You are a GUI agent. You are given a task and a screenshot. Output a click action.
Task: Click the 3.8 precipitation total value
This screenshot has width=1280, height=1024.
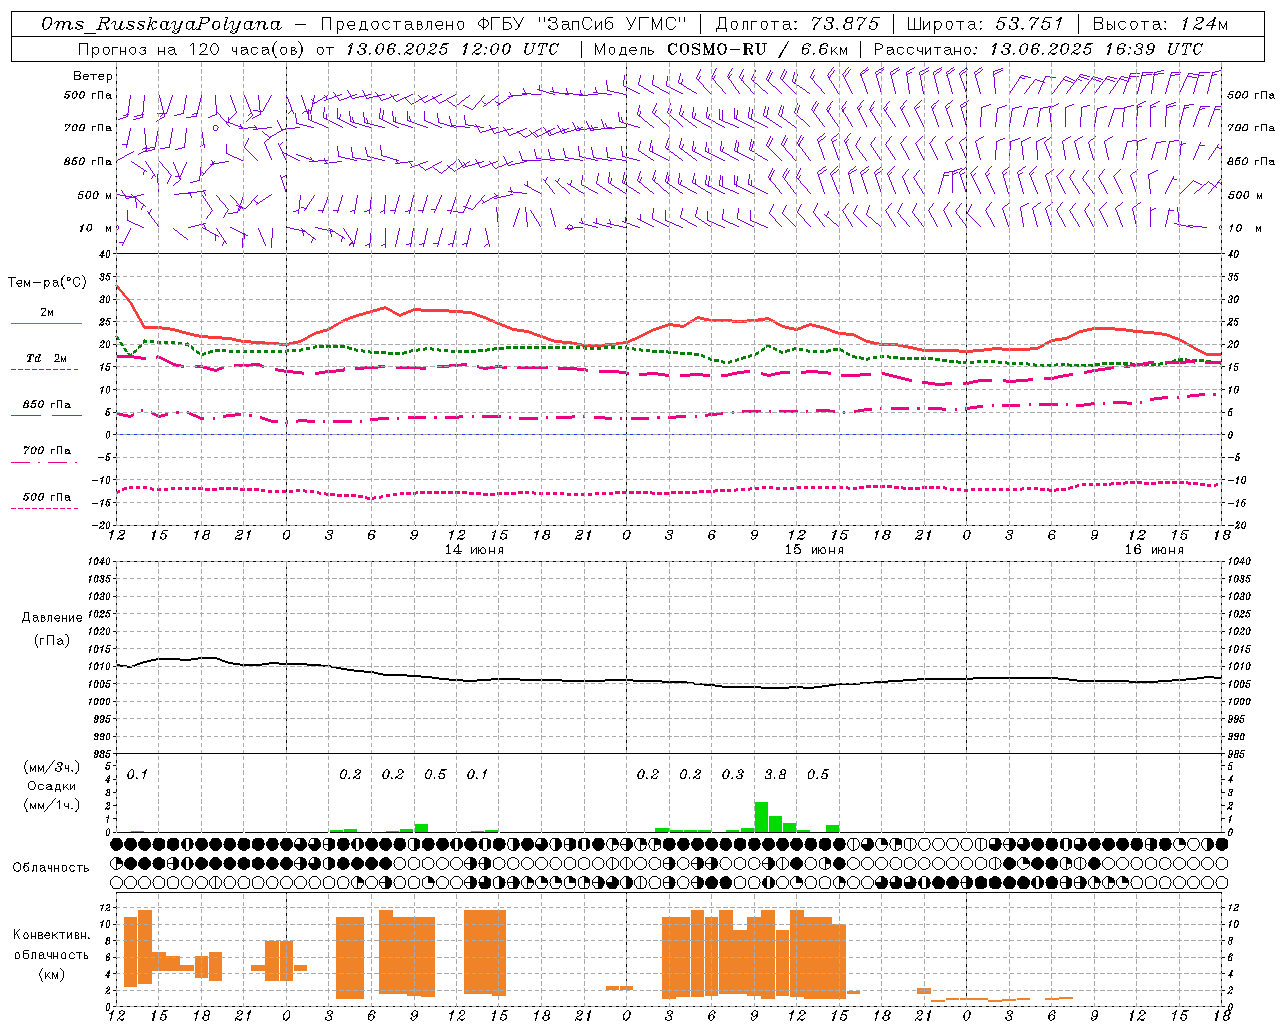775,775
